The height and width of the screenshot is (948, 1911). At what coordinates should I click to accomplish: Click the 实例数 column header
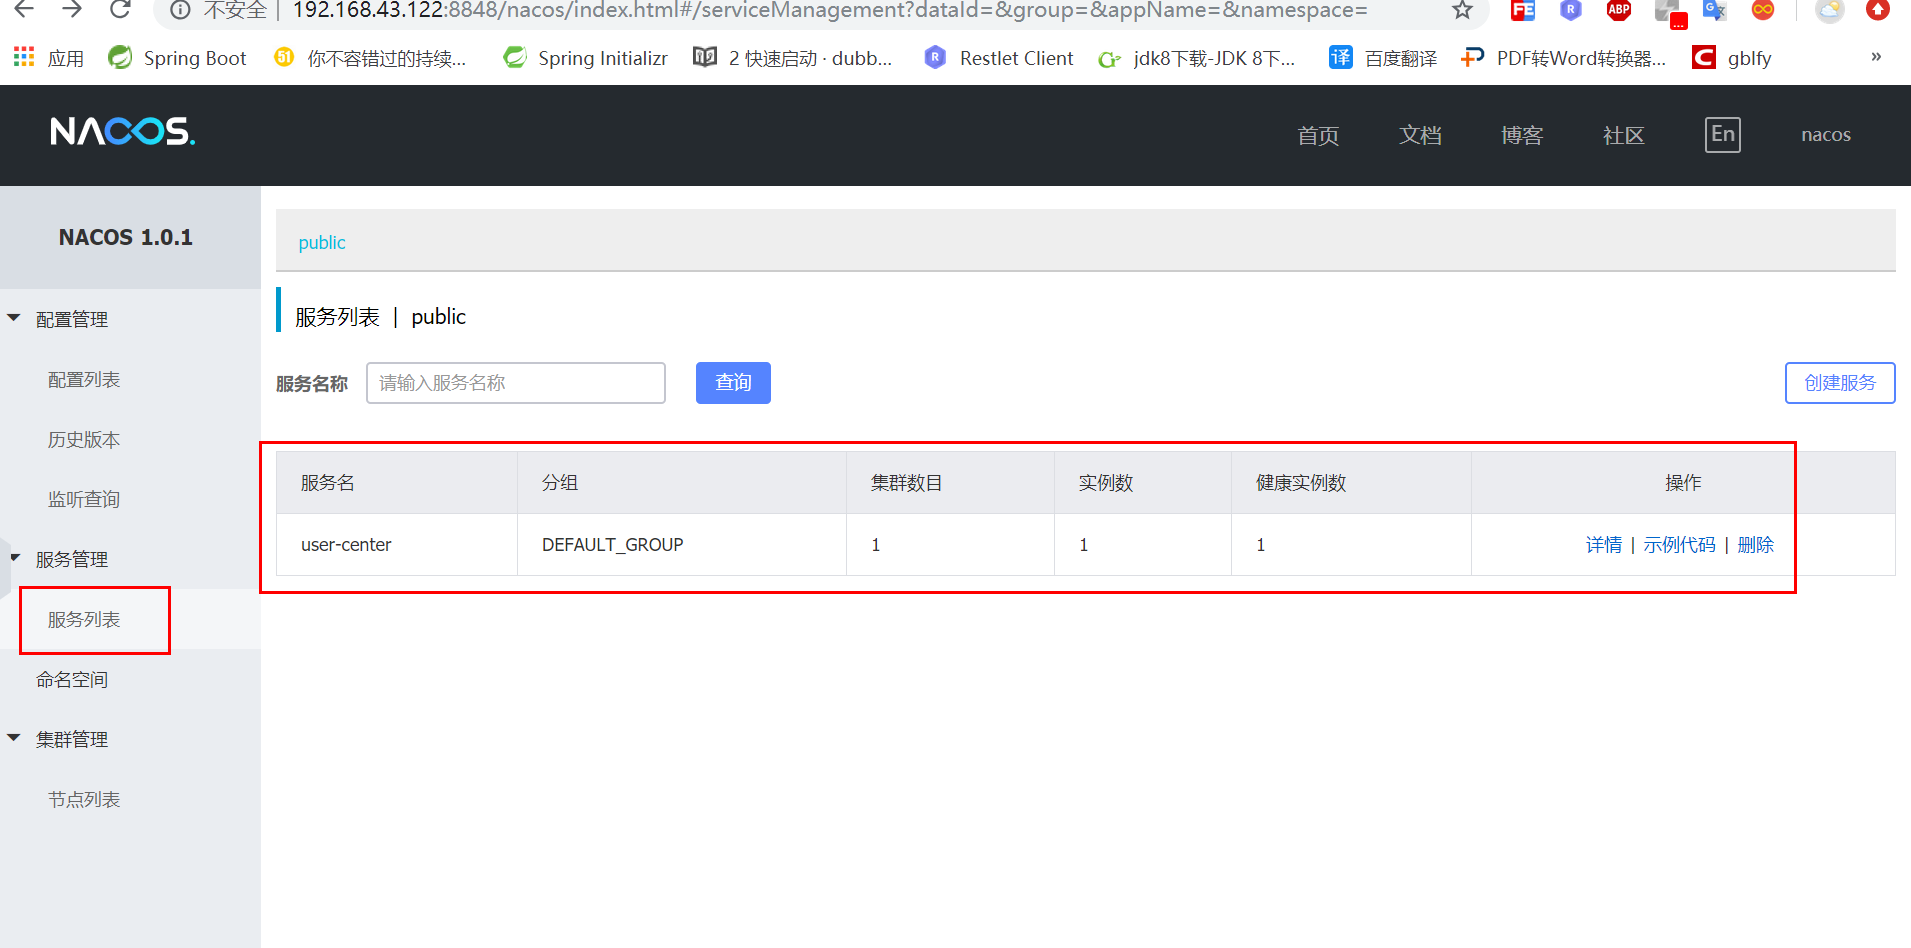(x=1143, y=483)
